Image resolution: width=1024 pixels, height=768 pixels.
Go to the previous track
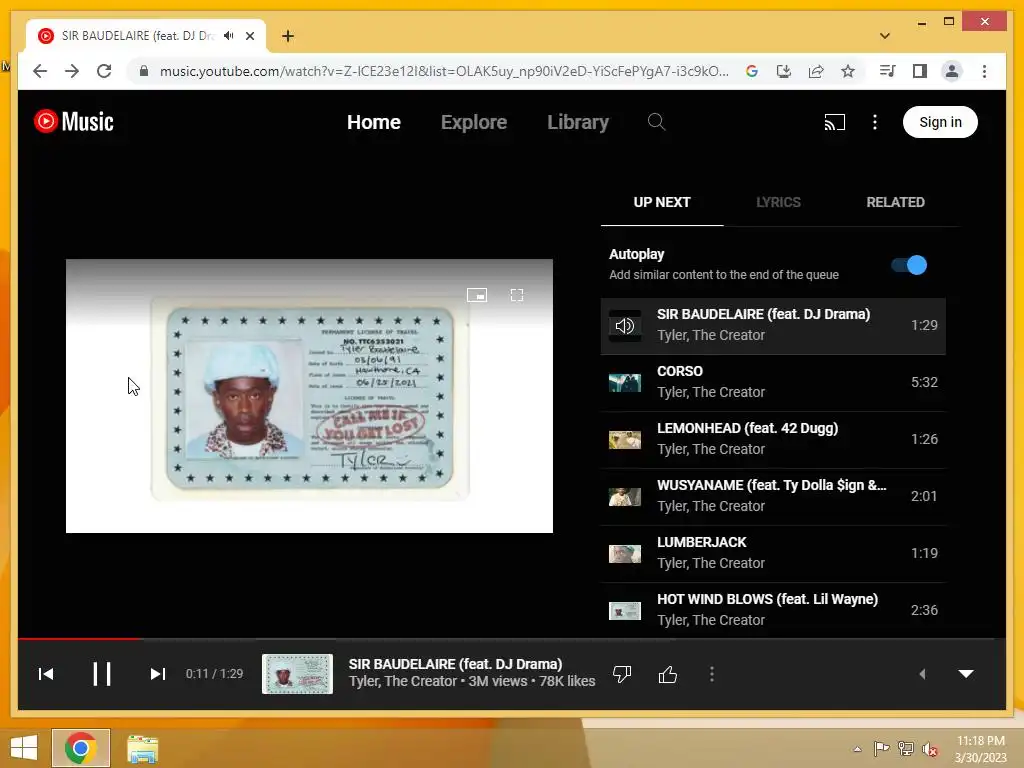46,674
